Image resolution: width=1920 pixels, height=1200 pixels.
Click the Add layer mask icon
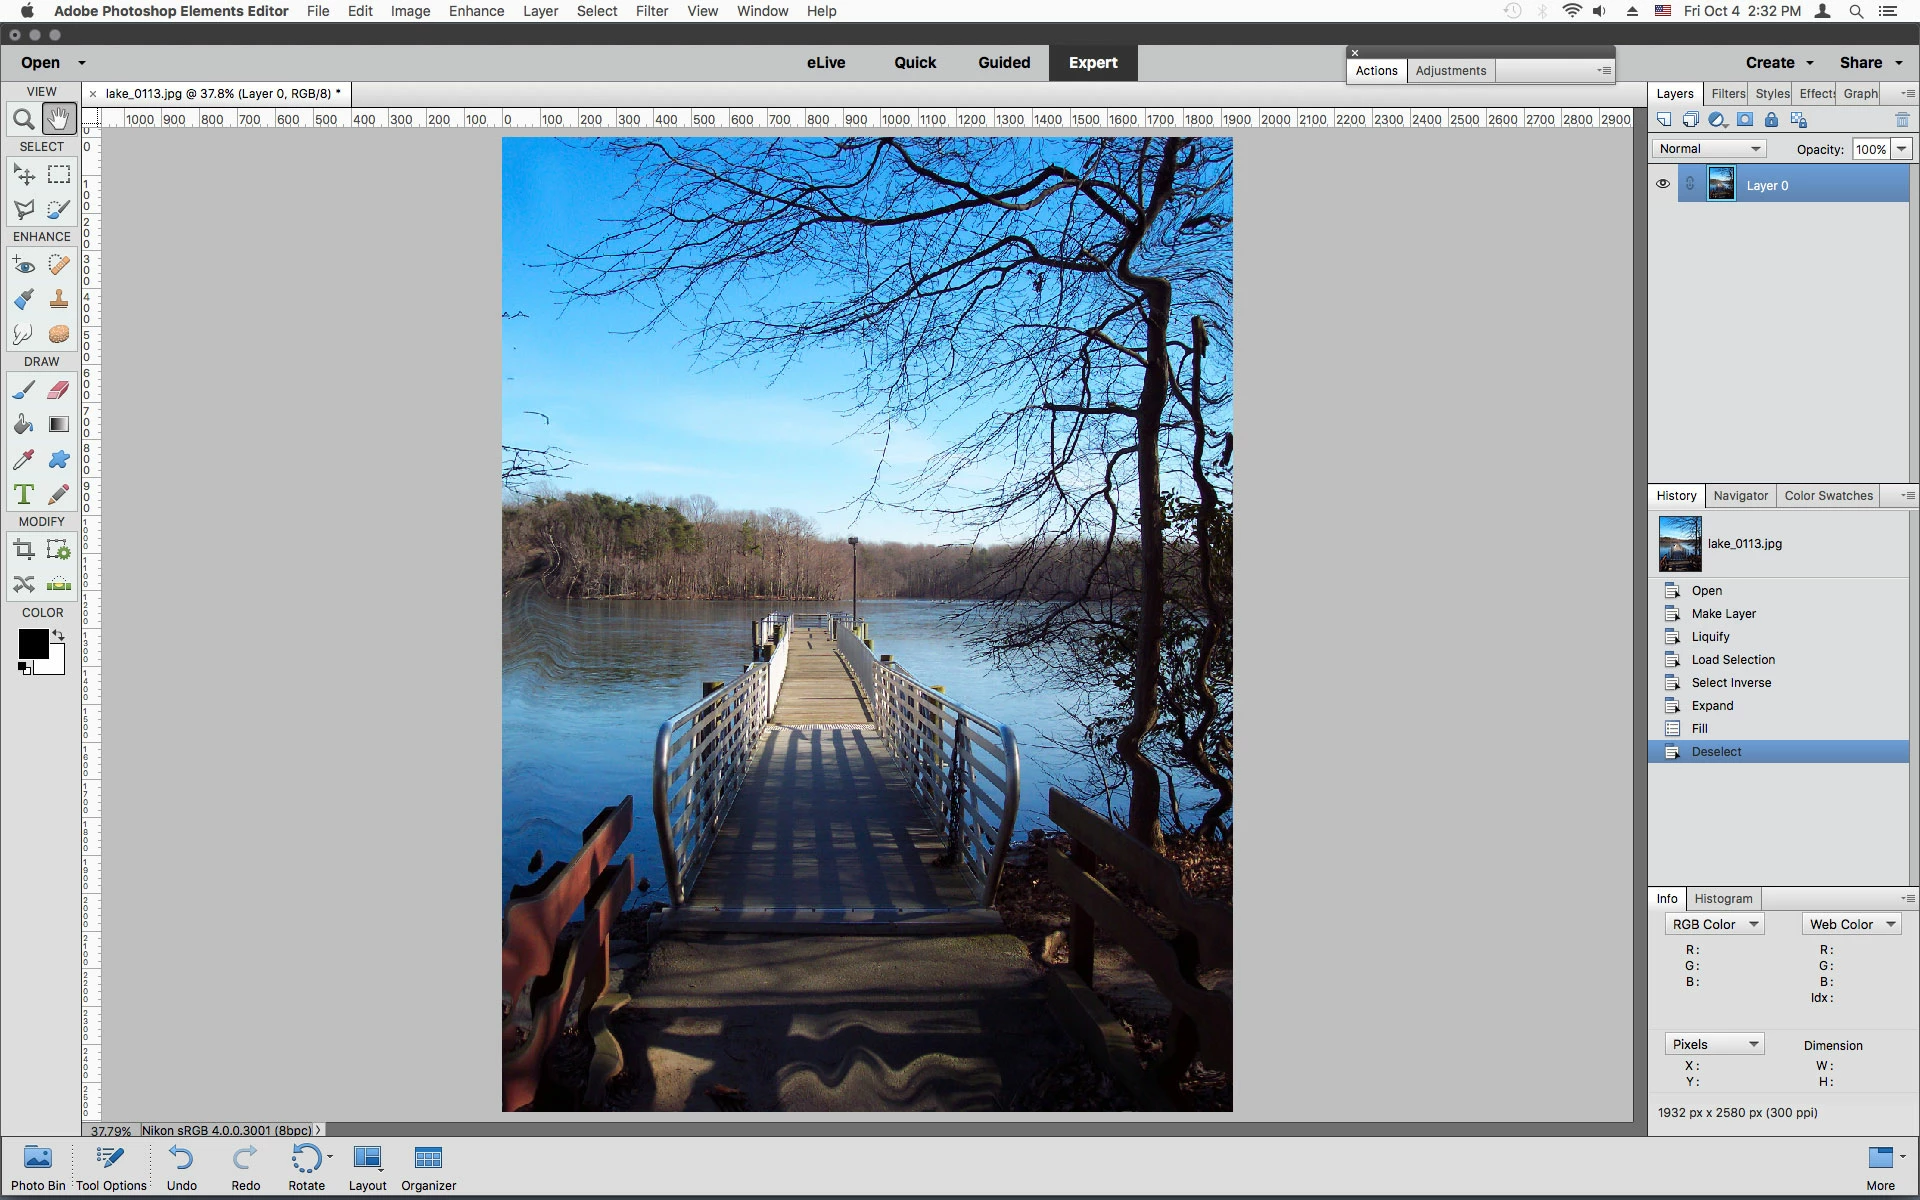coord(1745,120)
